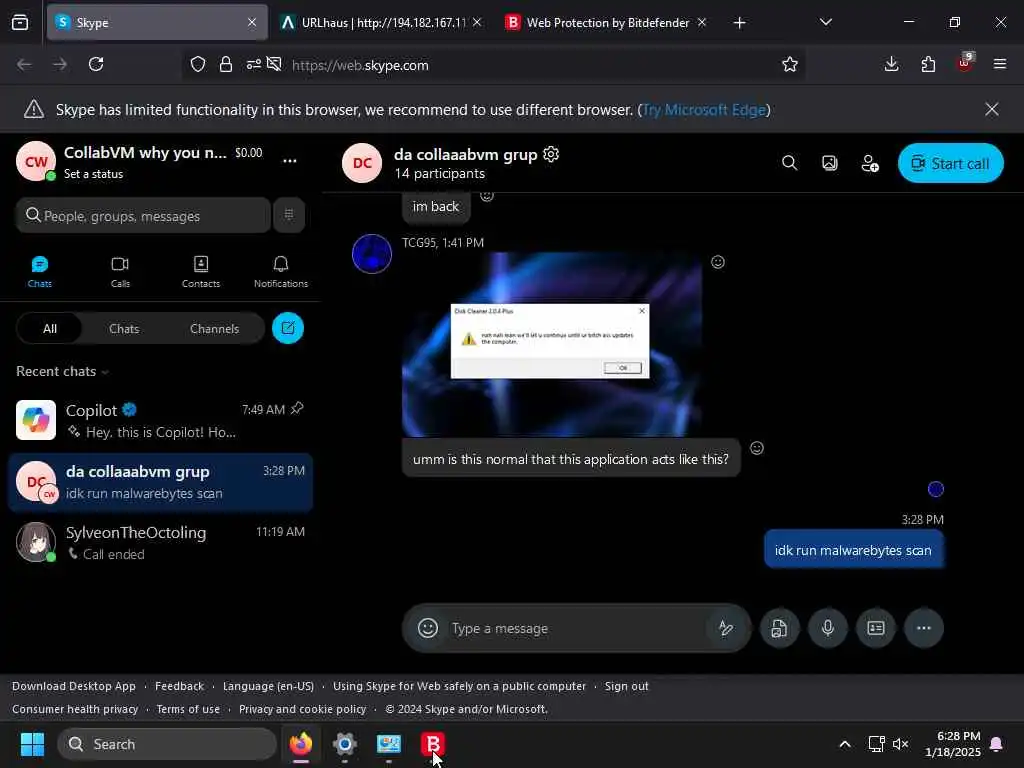Reload the Skype page
Image resolution: width=1024 pixels, height=768 pixels.
pyautogui.click(x=96, y=64)
